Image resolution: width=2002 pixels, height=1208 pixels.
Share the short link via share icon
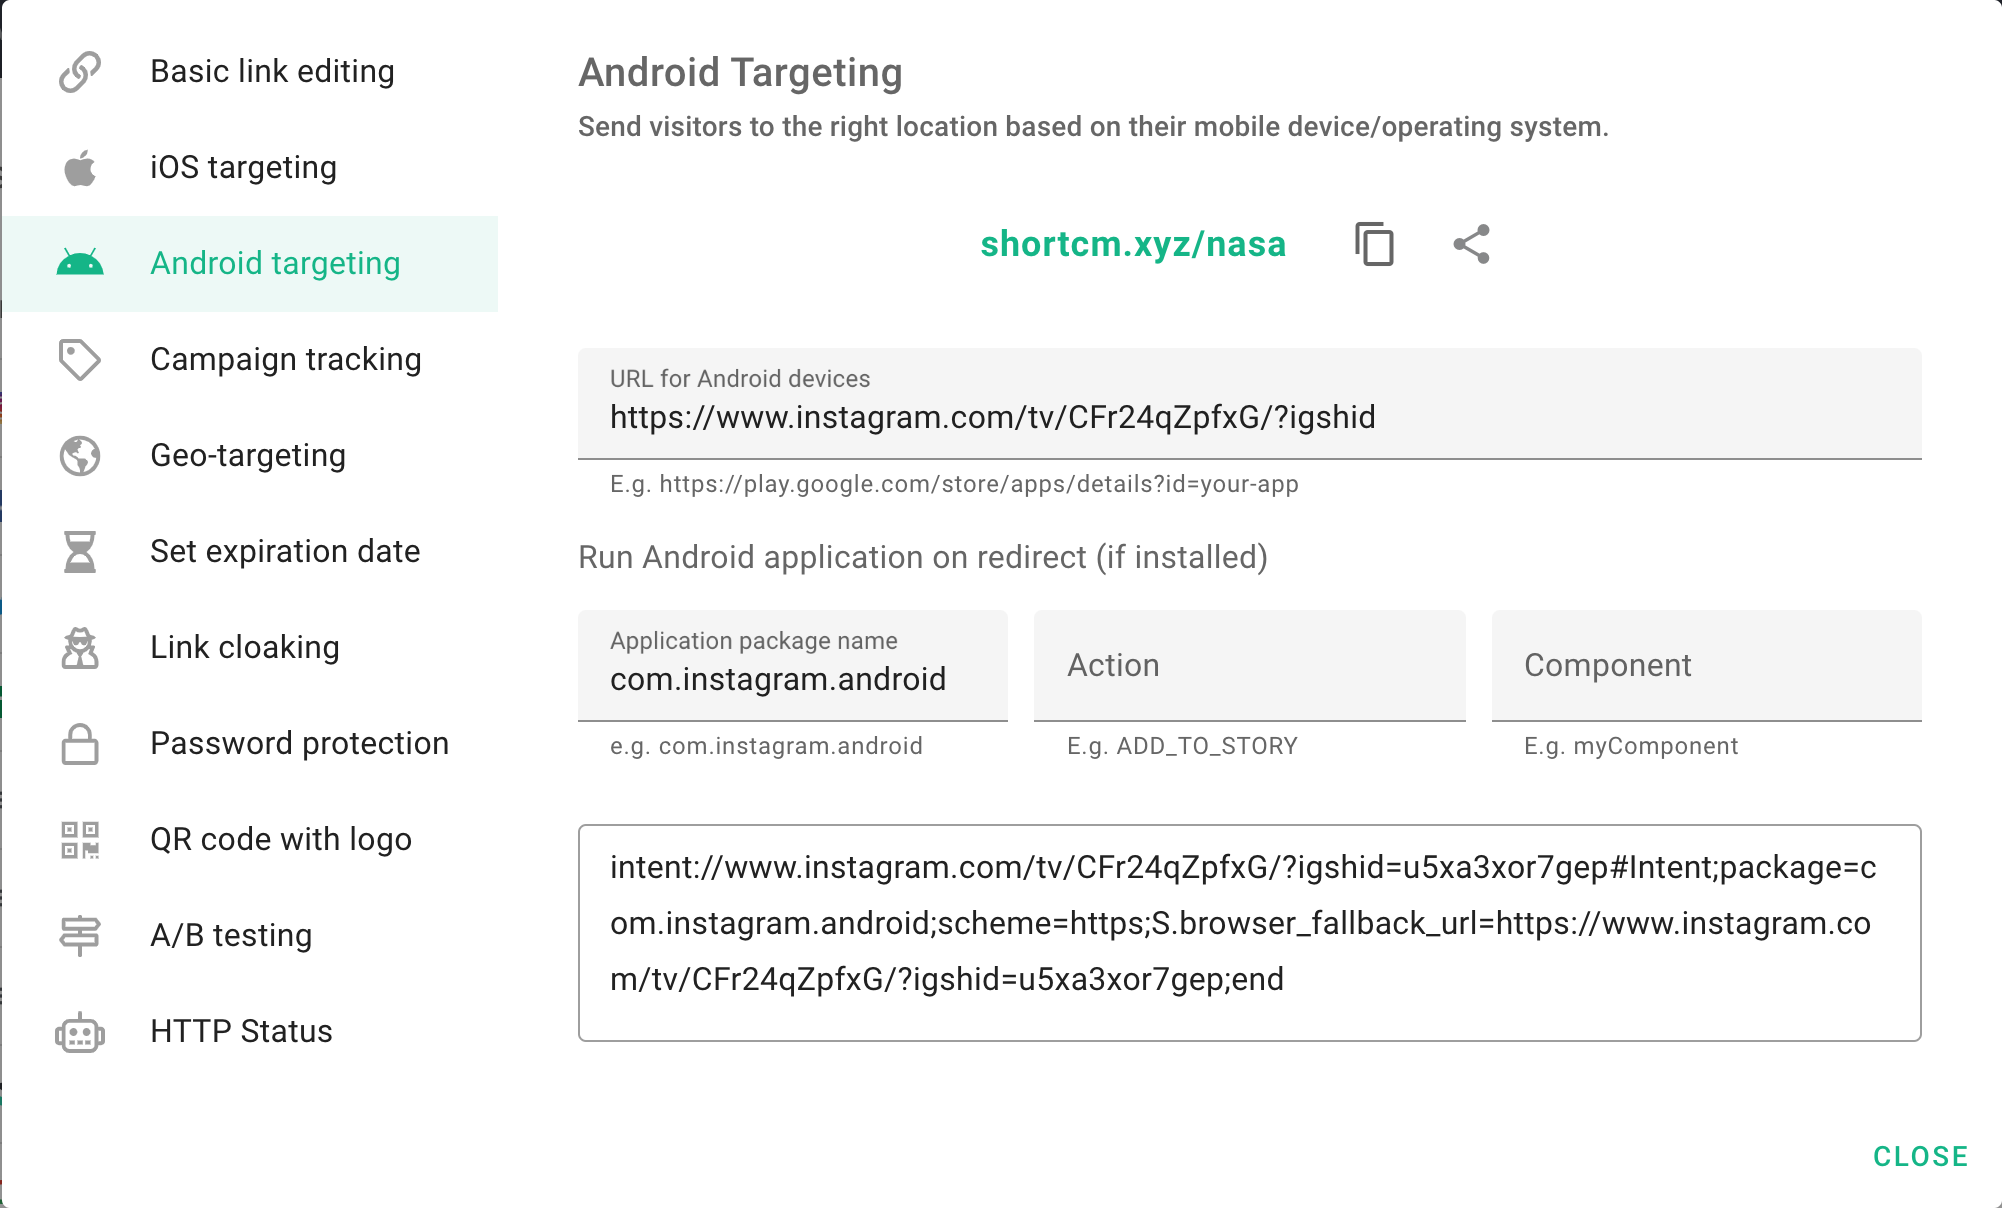tap(1471, 244)
